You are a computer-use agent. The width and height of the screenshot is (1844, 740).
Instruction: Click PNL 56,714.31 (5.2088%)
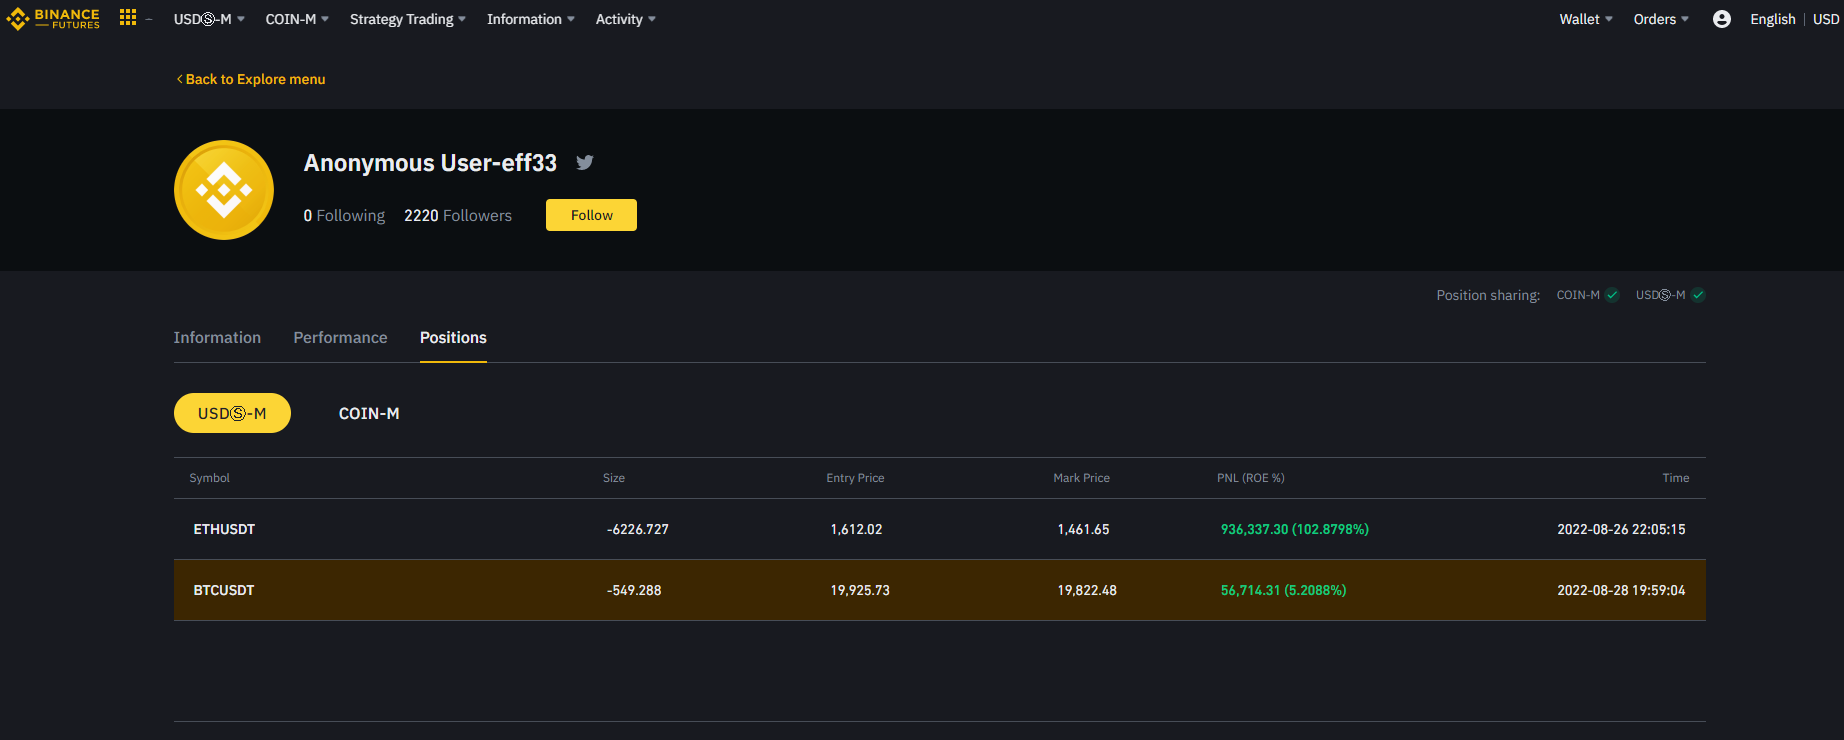1283,590
